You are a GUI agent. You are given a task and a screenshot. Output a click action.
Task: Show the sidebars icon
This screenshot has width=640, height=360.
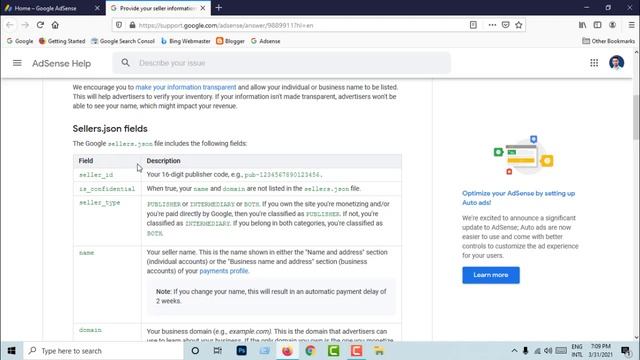click(598, 25)
